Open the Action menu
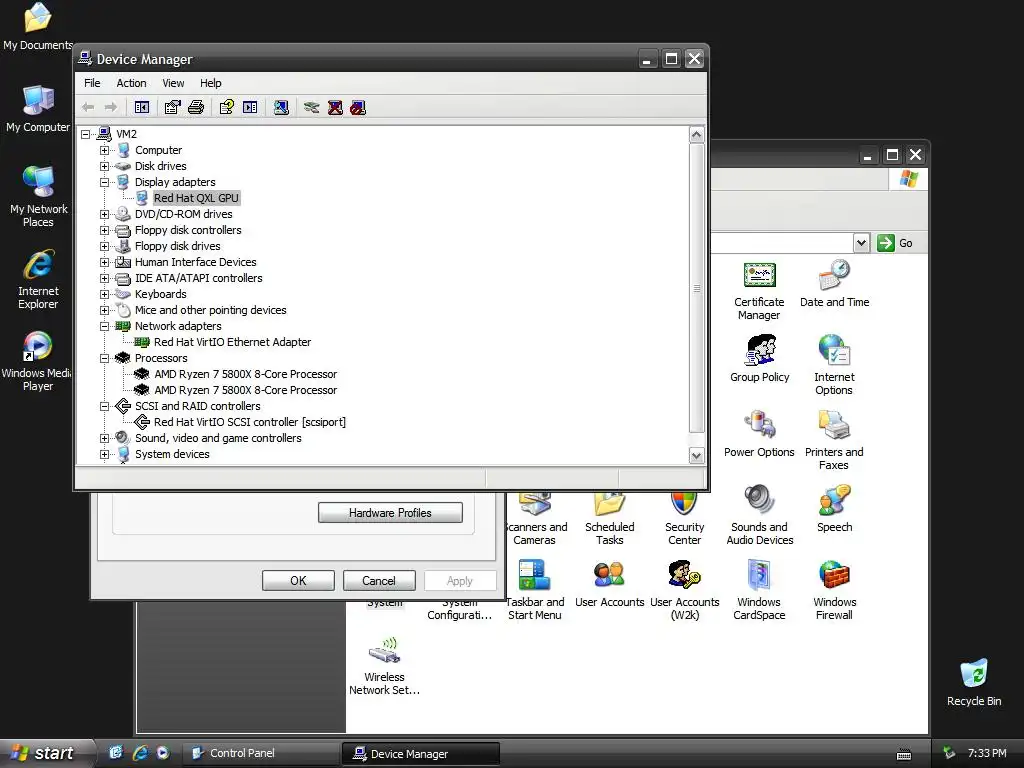Image resolution: width=1024 pixels, height=768 pixels. pos(131,83)
